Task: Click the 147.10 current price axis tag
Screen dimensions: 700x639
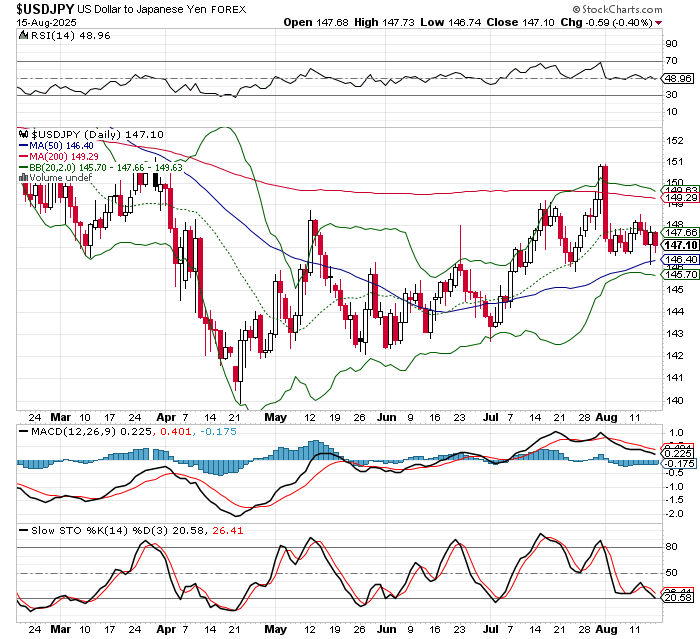Action: [x=675, y=245]
